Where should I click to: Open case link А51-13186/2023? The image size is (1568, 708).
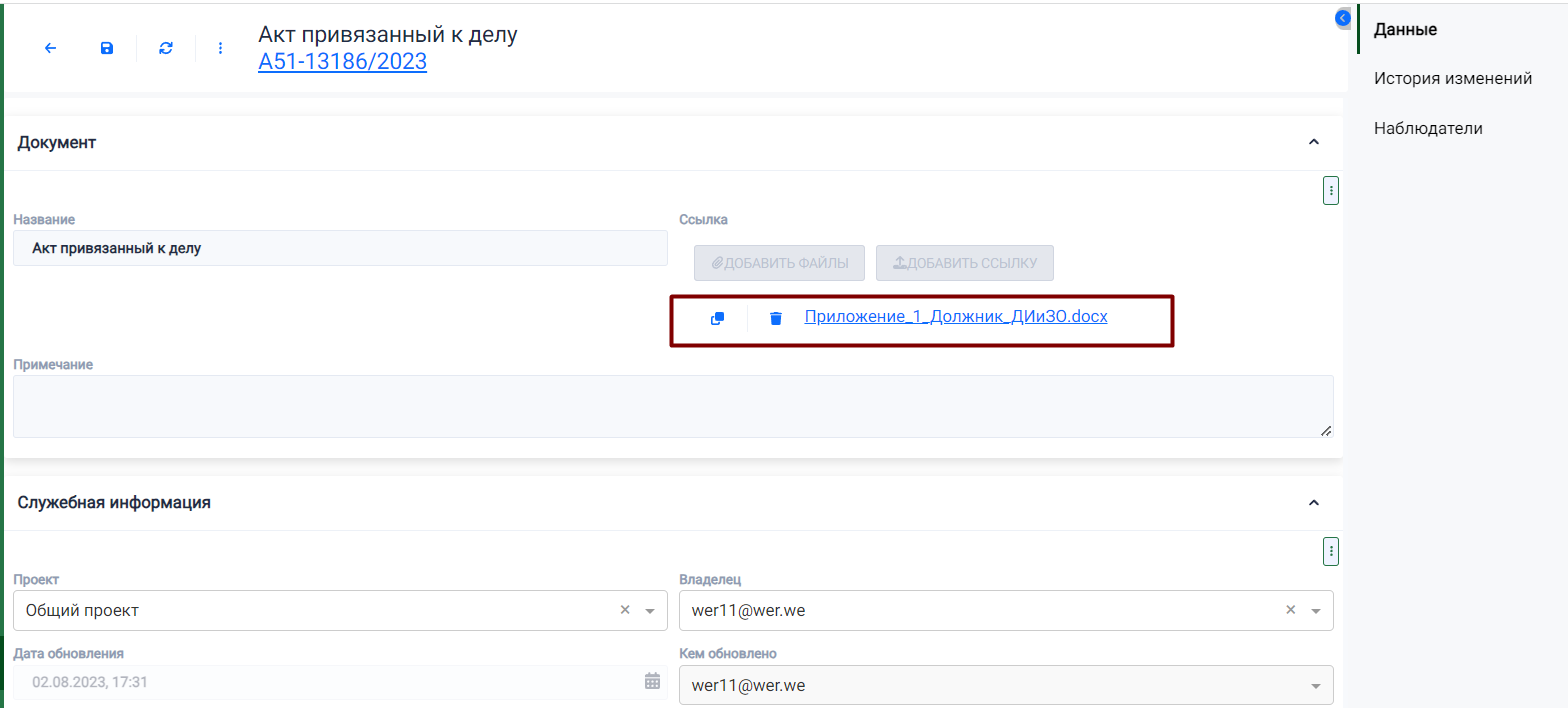coord(342,62)
